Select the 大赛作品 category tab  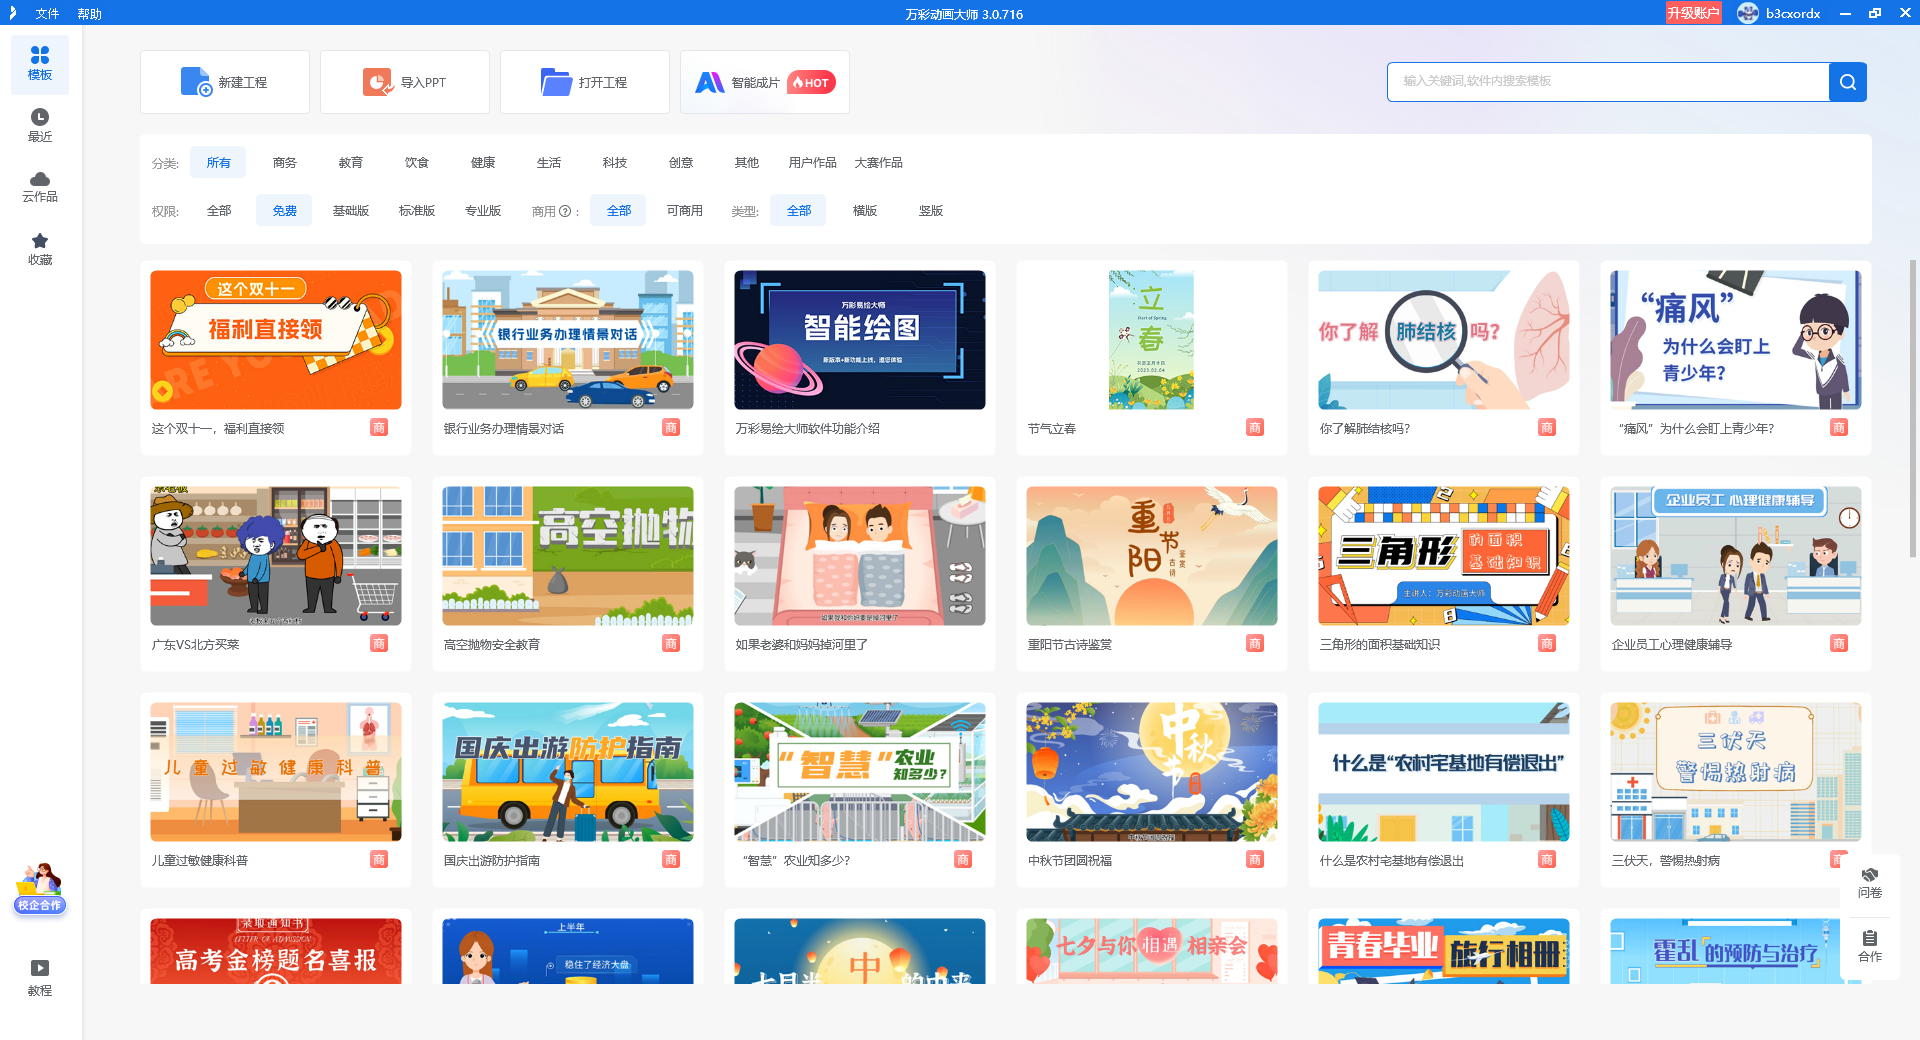point(879,163)
